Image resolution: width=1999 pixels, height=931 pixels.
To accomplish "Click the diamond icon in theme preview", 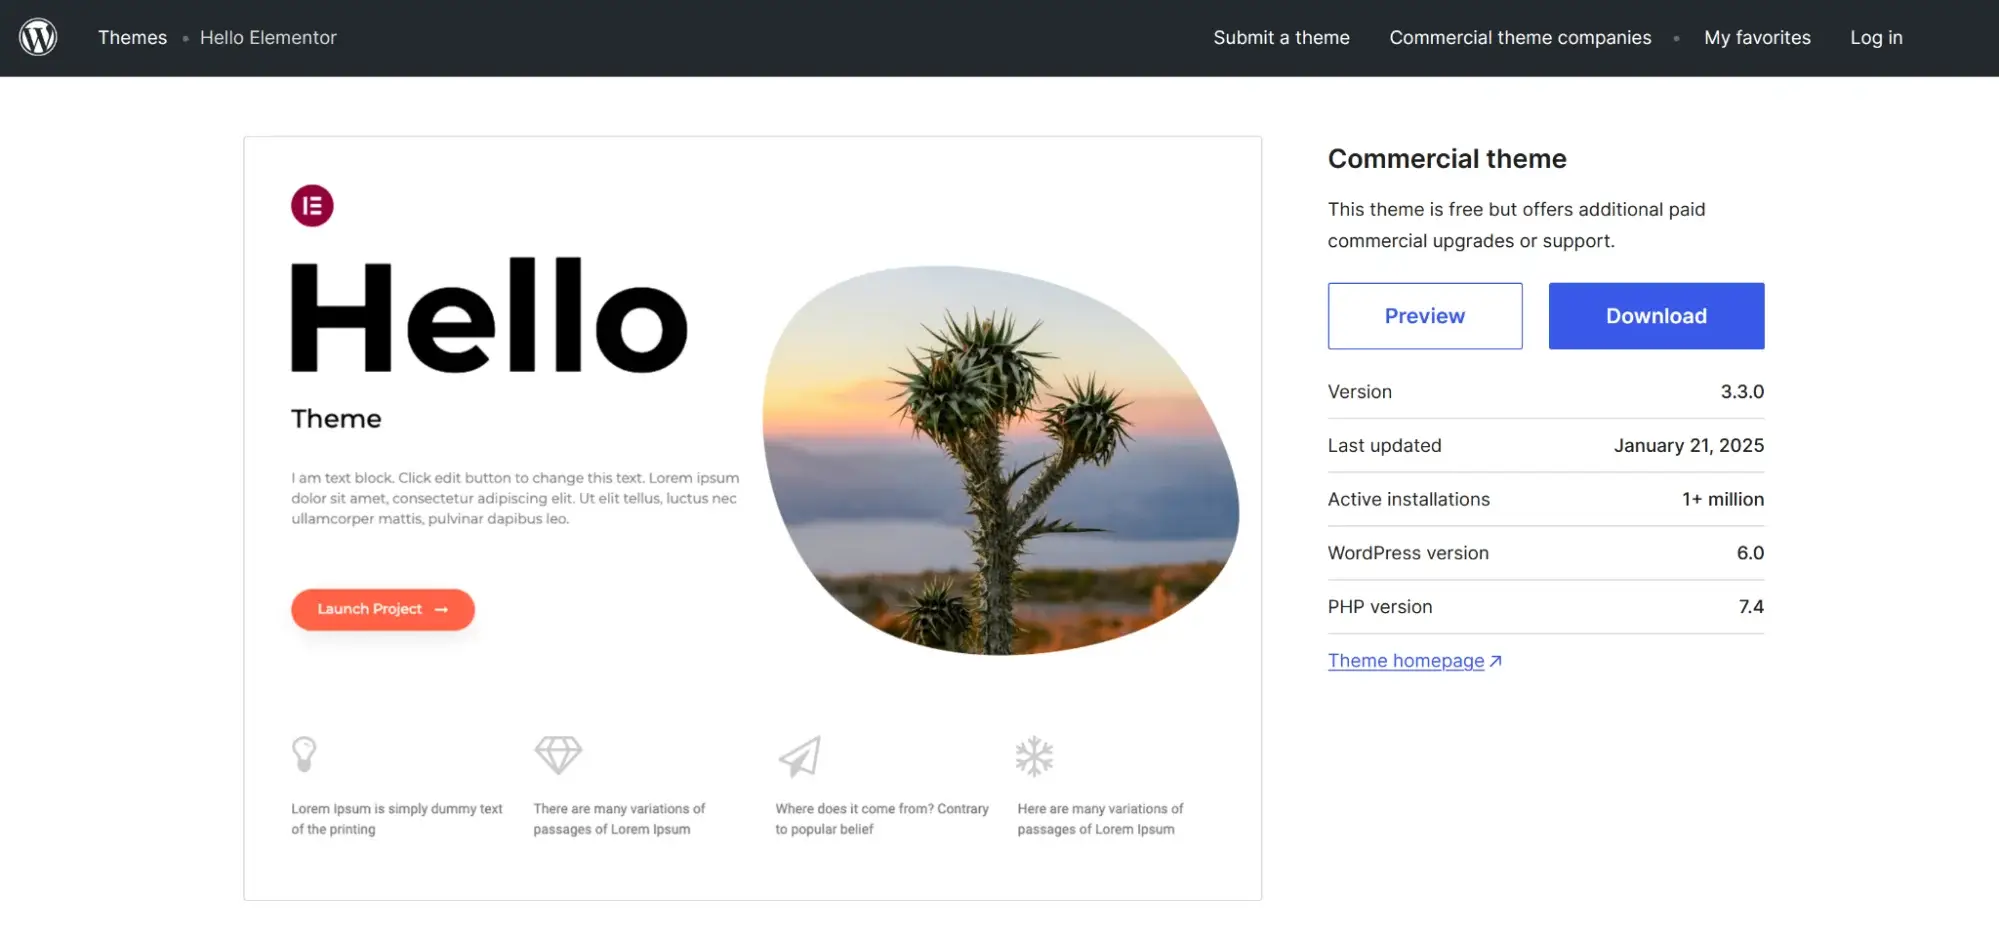I will 558,755.
